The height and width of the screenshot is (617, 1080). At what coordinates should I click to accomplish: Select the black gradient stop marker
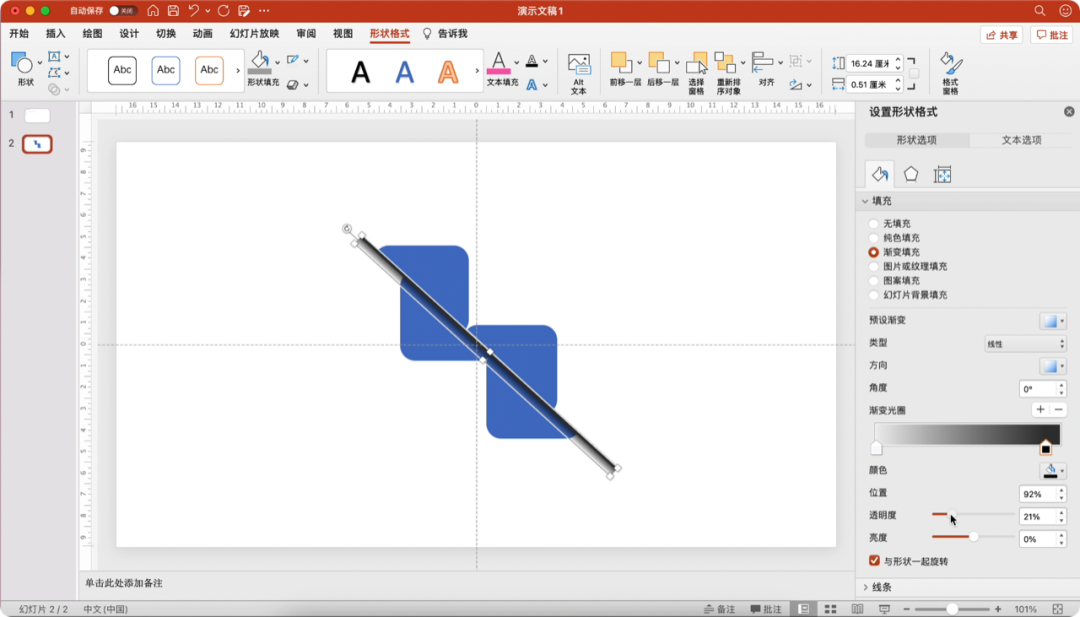(1045, 448)
